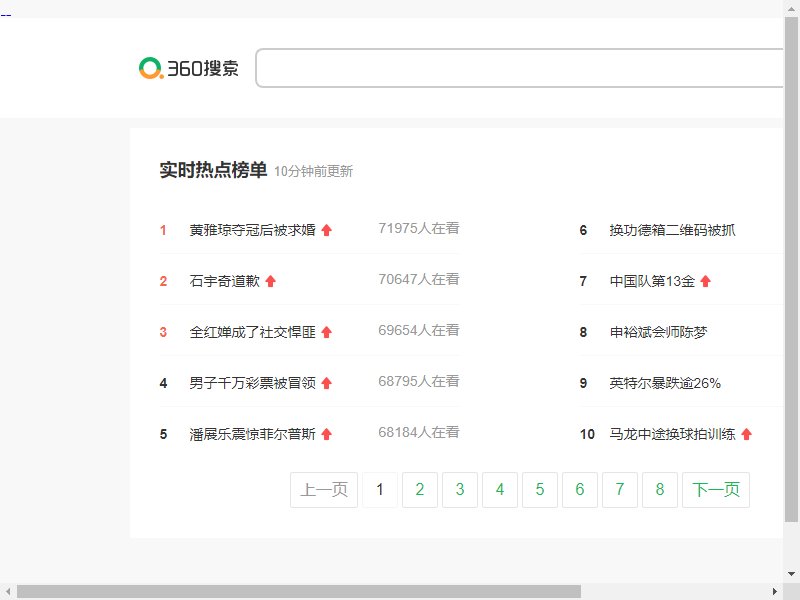Go to pagination page 8
Screen dimensions: 800x600
click(x=660, y=490)
